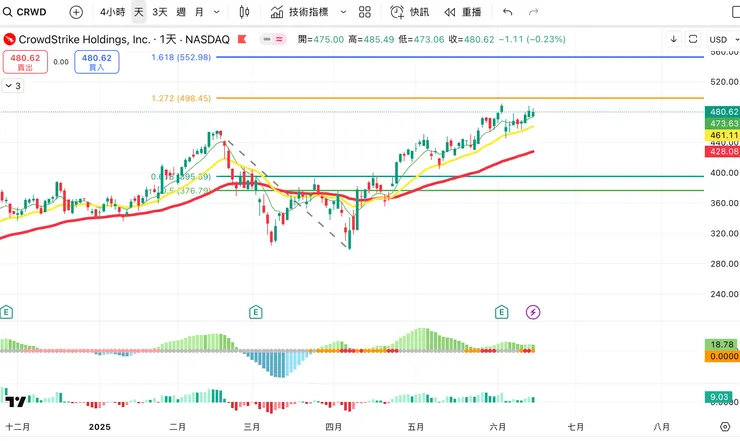The height and width of the screenshot is (441, 740).
Task: Open the candlestick chart type selector
Action: [245, 12]
